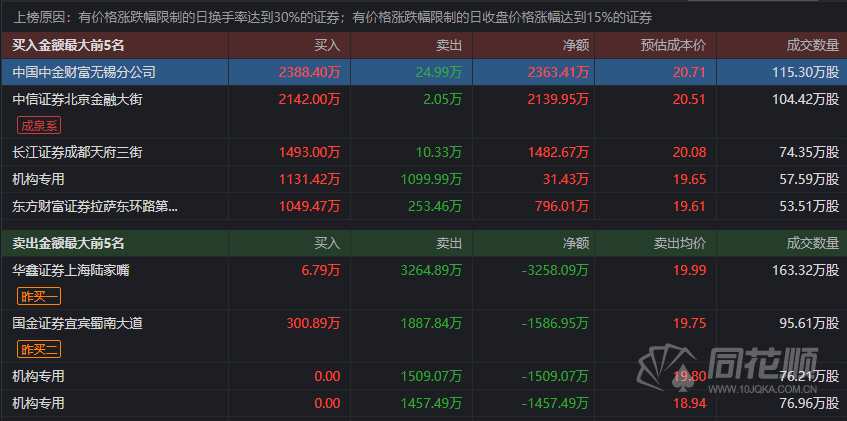Click the buy value 1049.47万

pyautogui.click(x=310, y=206)
